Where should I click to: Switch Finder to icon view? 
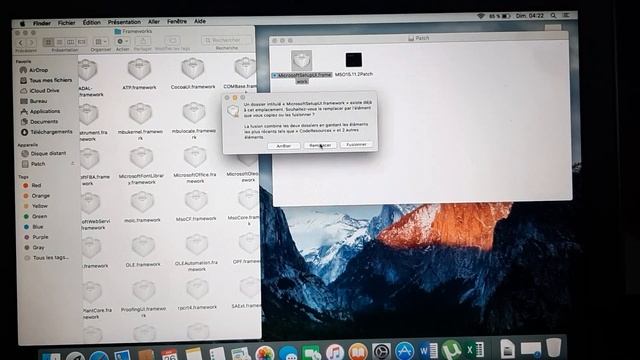click(x=48, y=42)
